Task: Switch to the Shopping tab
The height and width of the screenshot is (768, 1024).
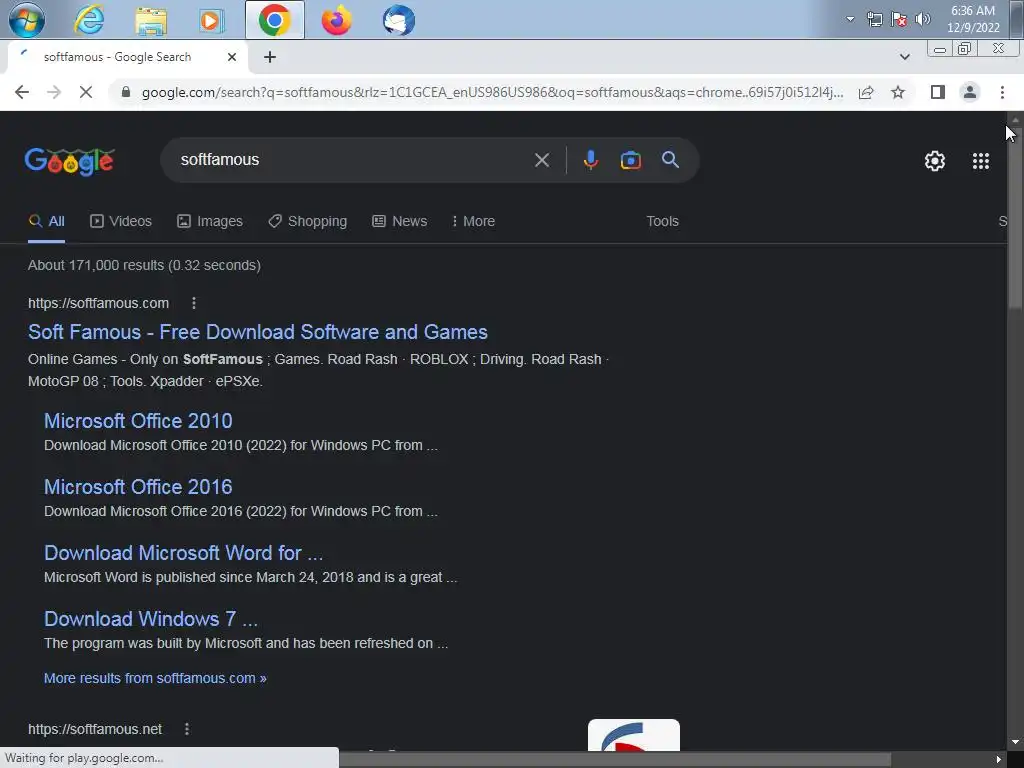Action: point(308,221)
